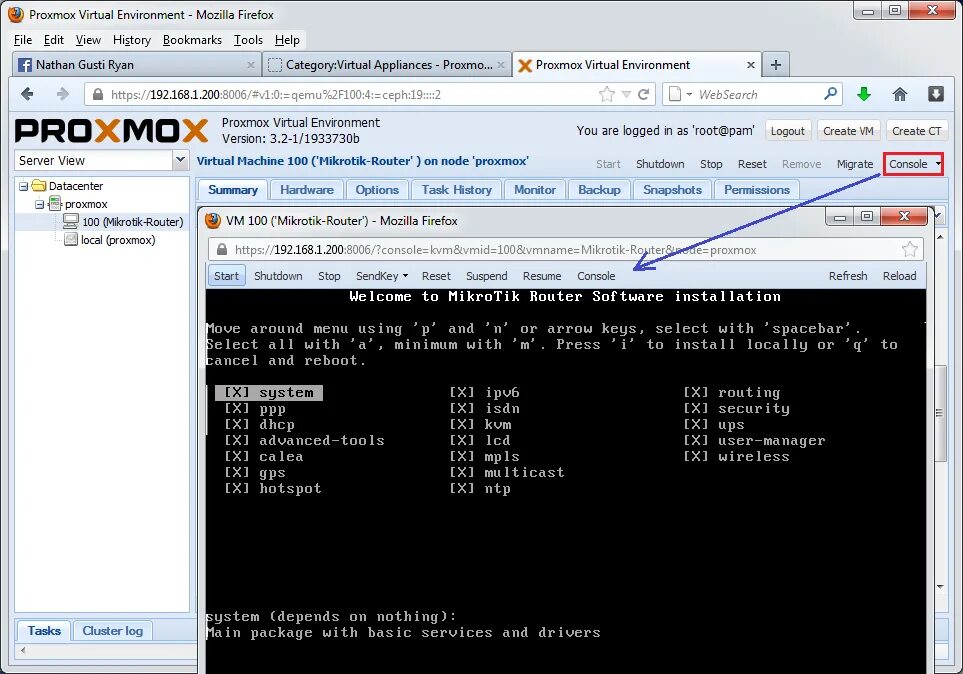Close the Category:Virtual Appliances tab
Image resolution: width=963 pixels, height=674 pixels.
click(x=501, y=65)
